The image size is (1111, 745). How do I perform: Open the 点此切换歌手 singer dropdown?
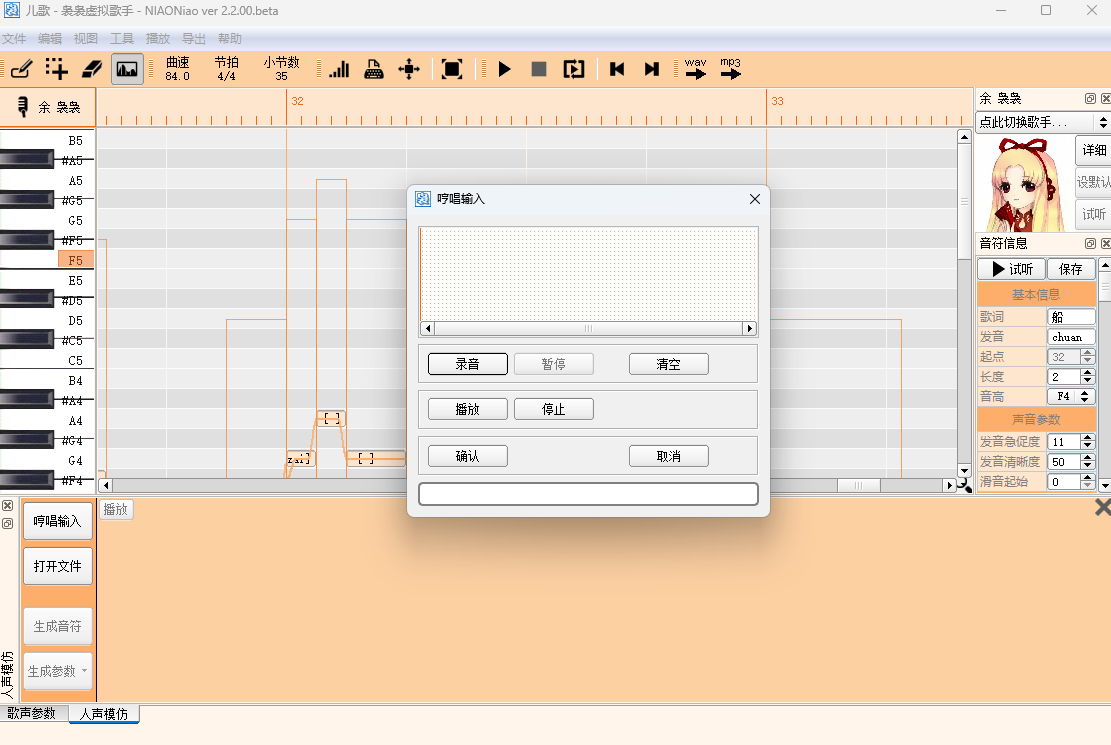point(1044,122)
